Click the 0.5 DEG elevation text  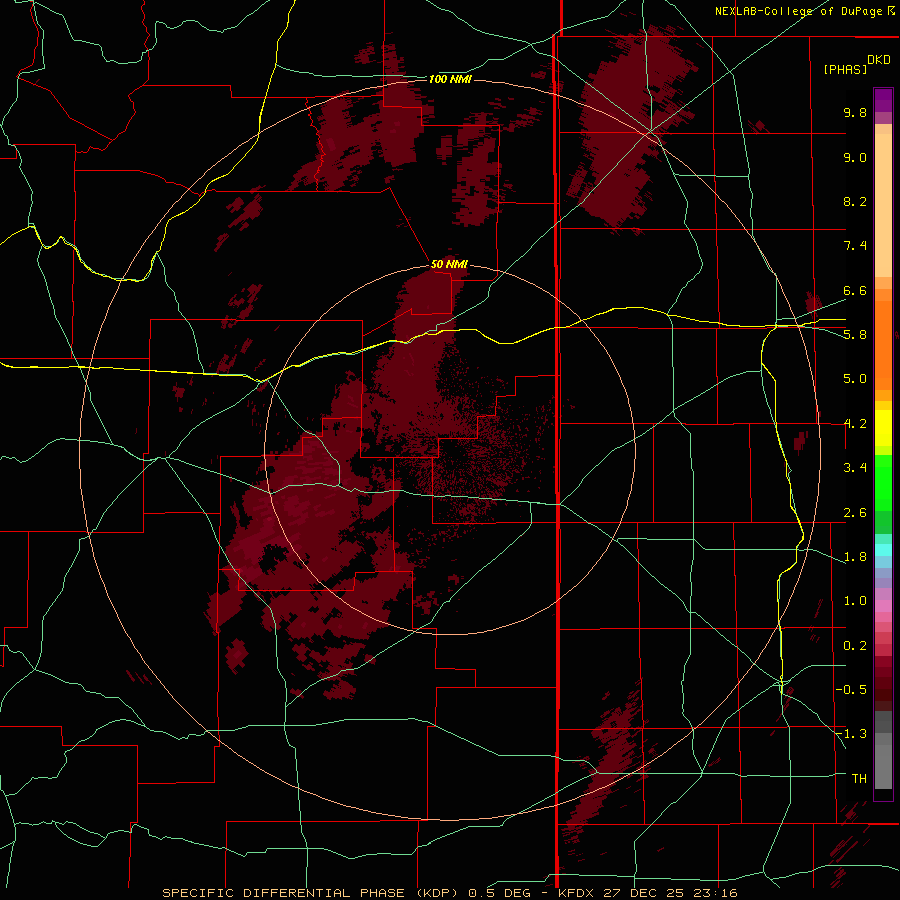tap(499, 893)
